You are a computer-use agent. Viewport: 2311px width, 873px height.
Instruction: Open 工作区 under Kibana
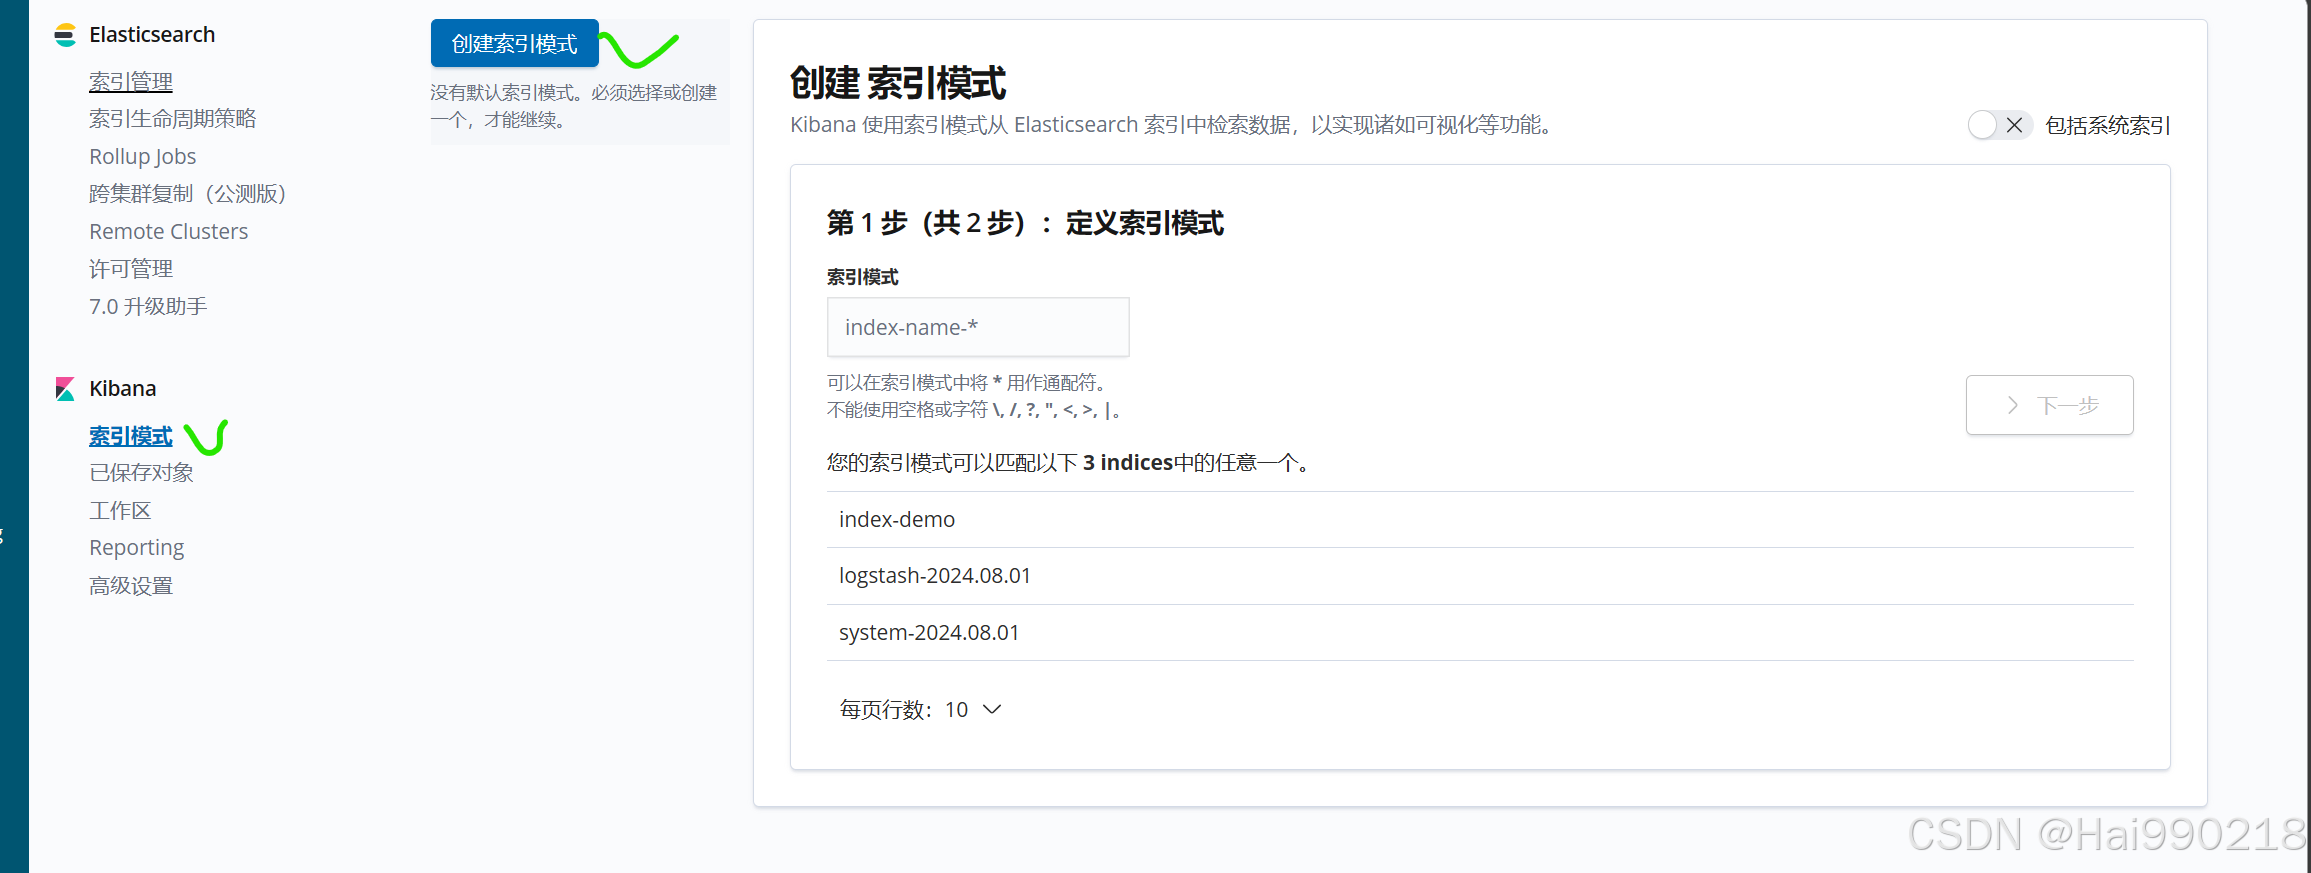point(120,511)
